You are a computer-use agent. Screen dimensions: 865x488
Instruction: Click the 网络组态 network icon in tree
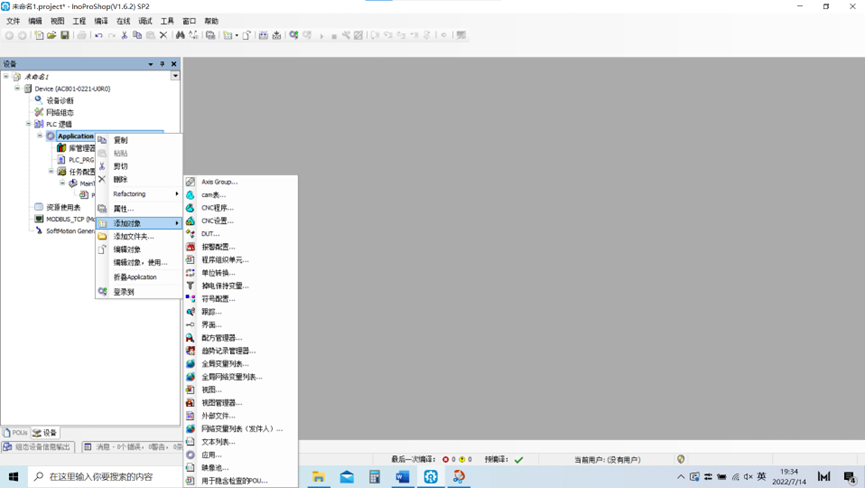(39, 112)
